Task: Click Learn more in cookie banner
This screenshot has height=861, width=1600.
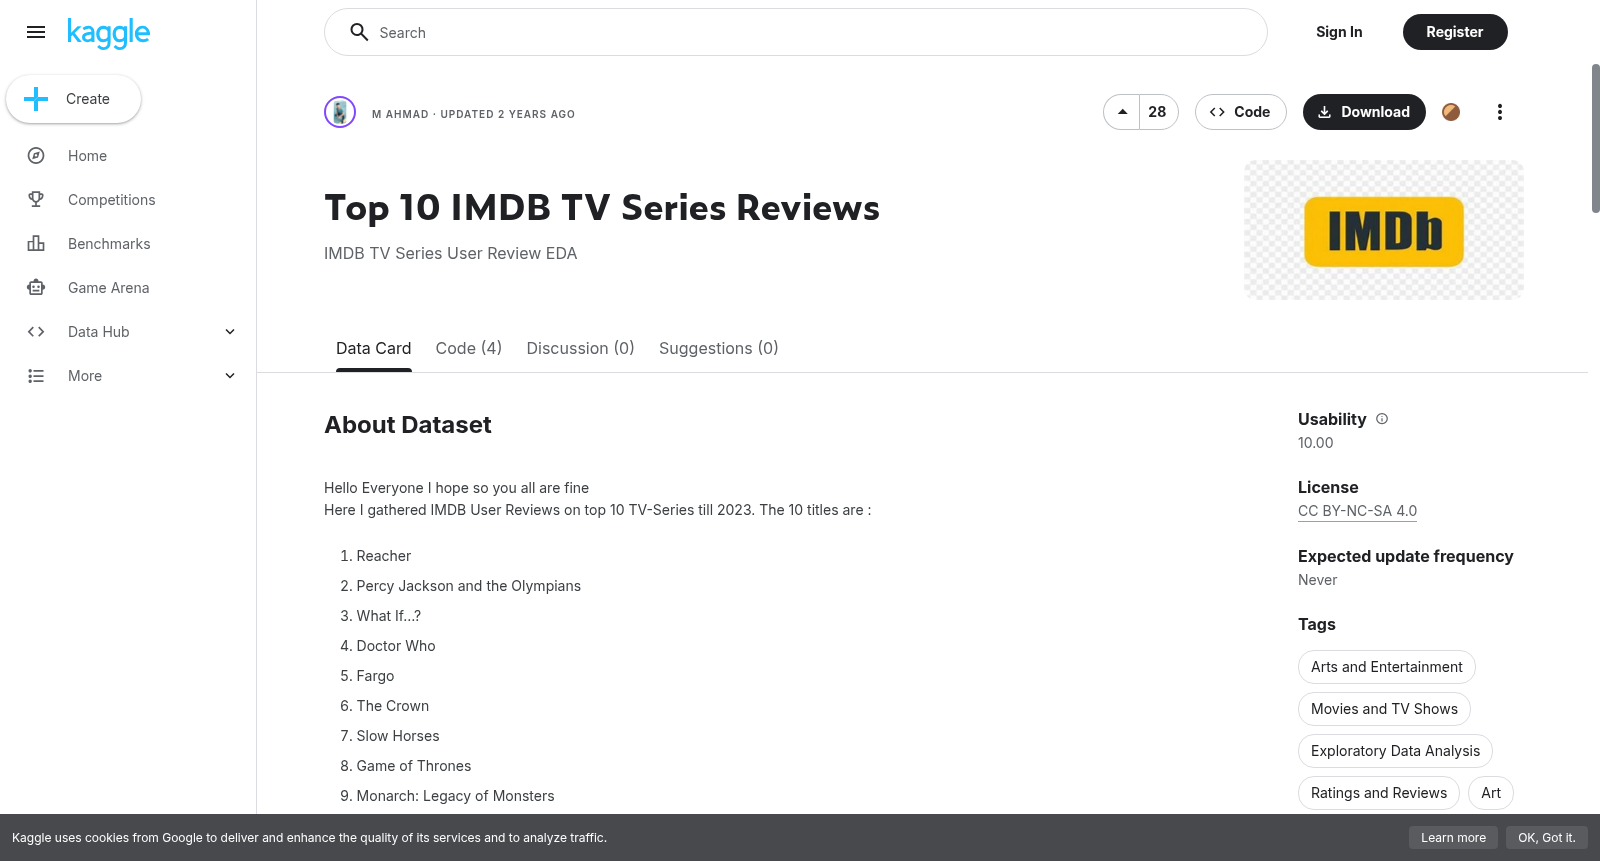Action: point(1453,838)
